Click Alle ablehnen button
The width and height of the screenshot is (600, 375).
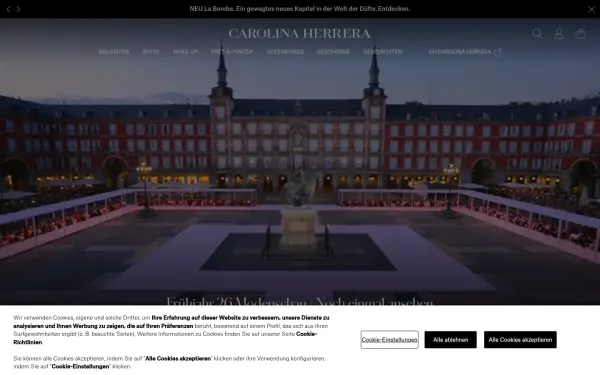coord(450,340)
